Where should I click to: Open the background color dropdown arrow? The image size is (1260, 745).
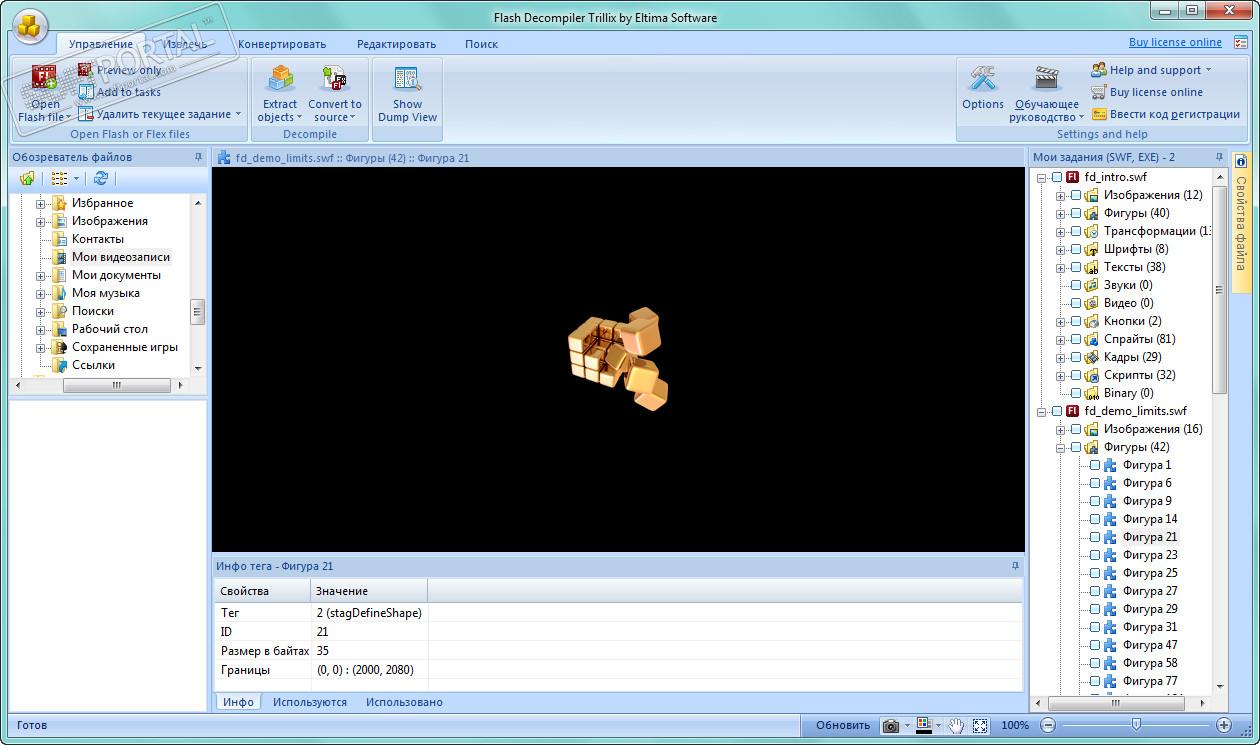point(937,725)
